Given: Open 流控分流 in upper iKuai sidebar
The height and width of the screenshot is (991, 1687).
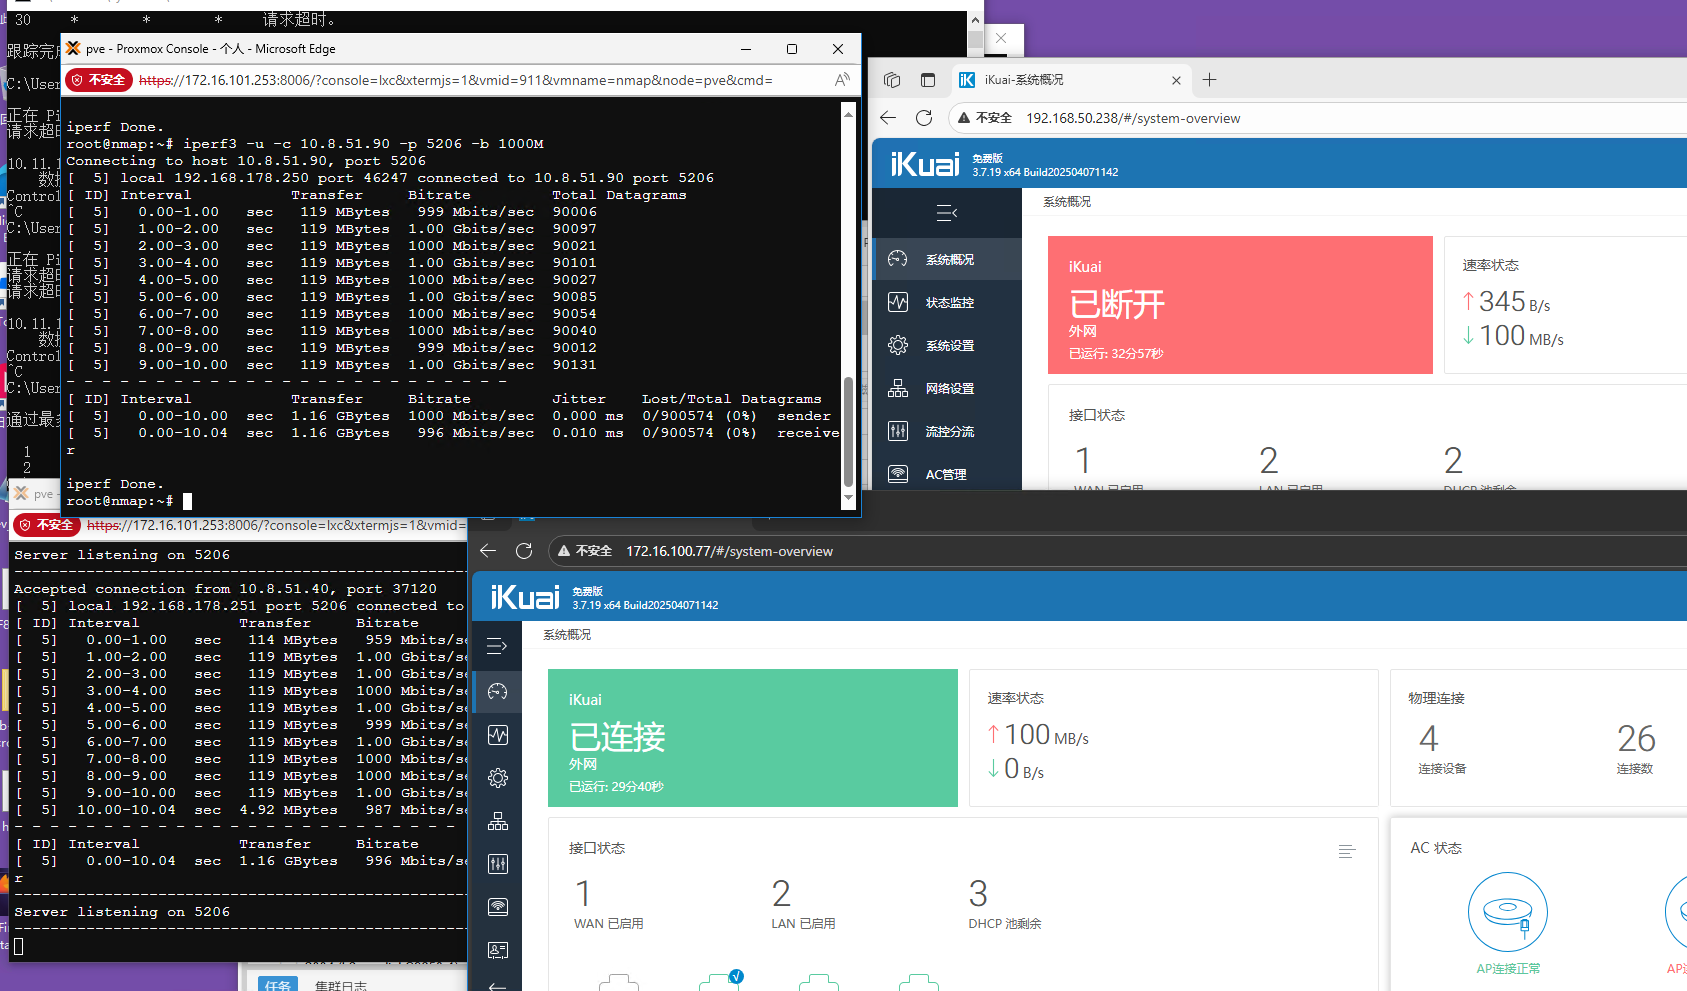Looking at the screenshot, I should (x=947, y=431).
